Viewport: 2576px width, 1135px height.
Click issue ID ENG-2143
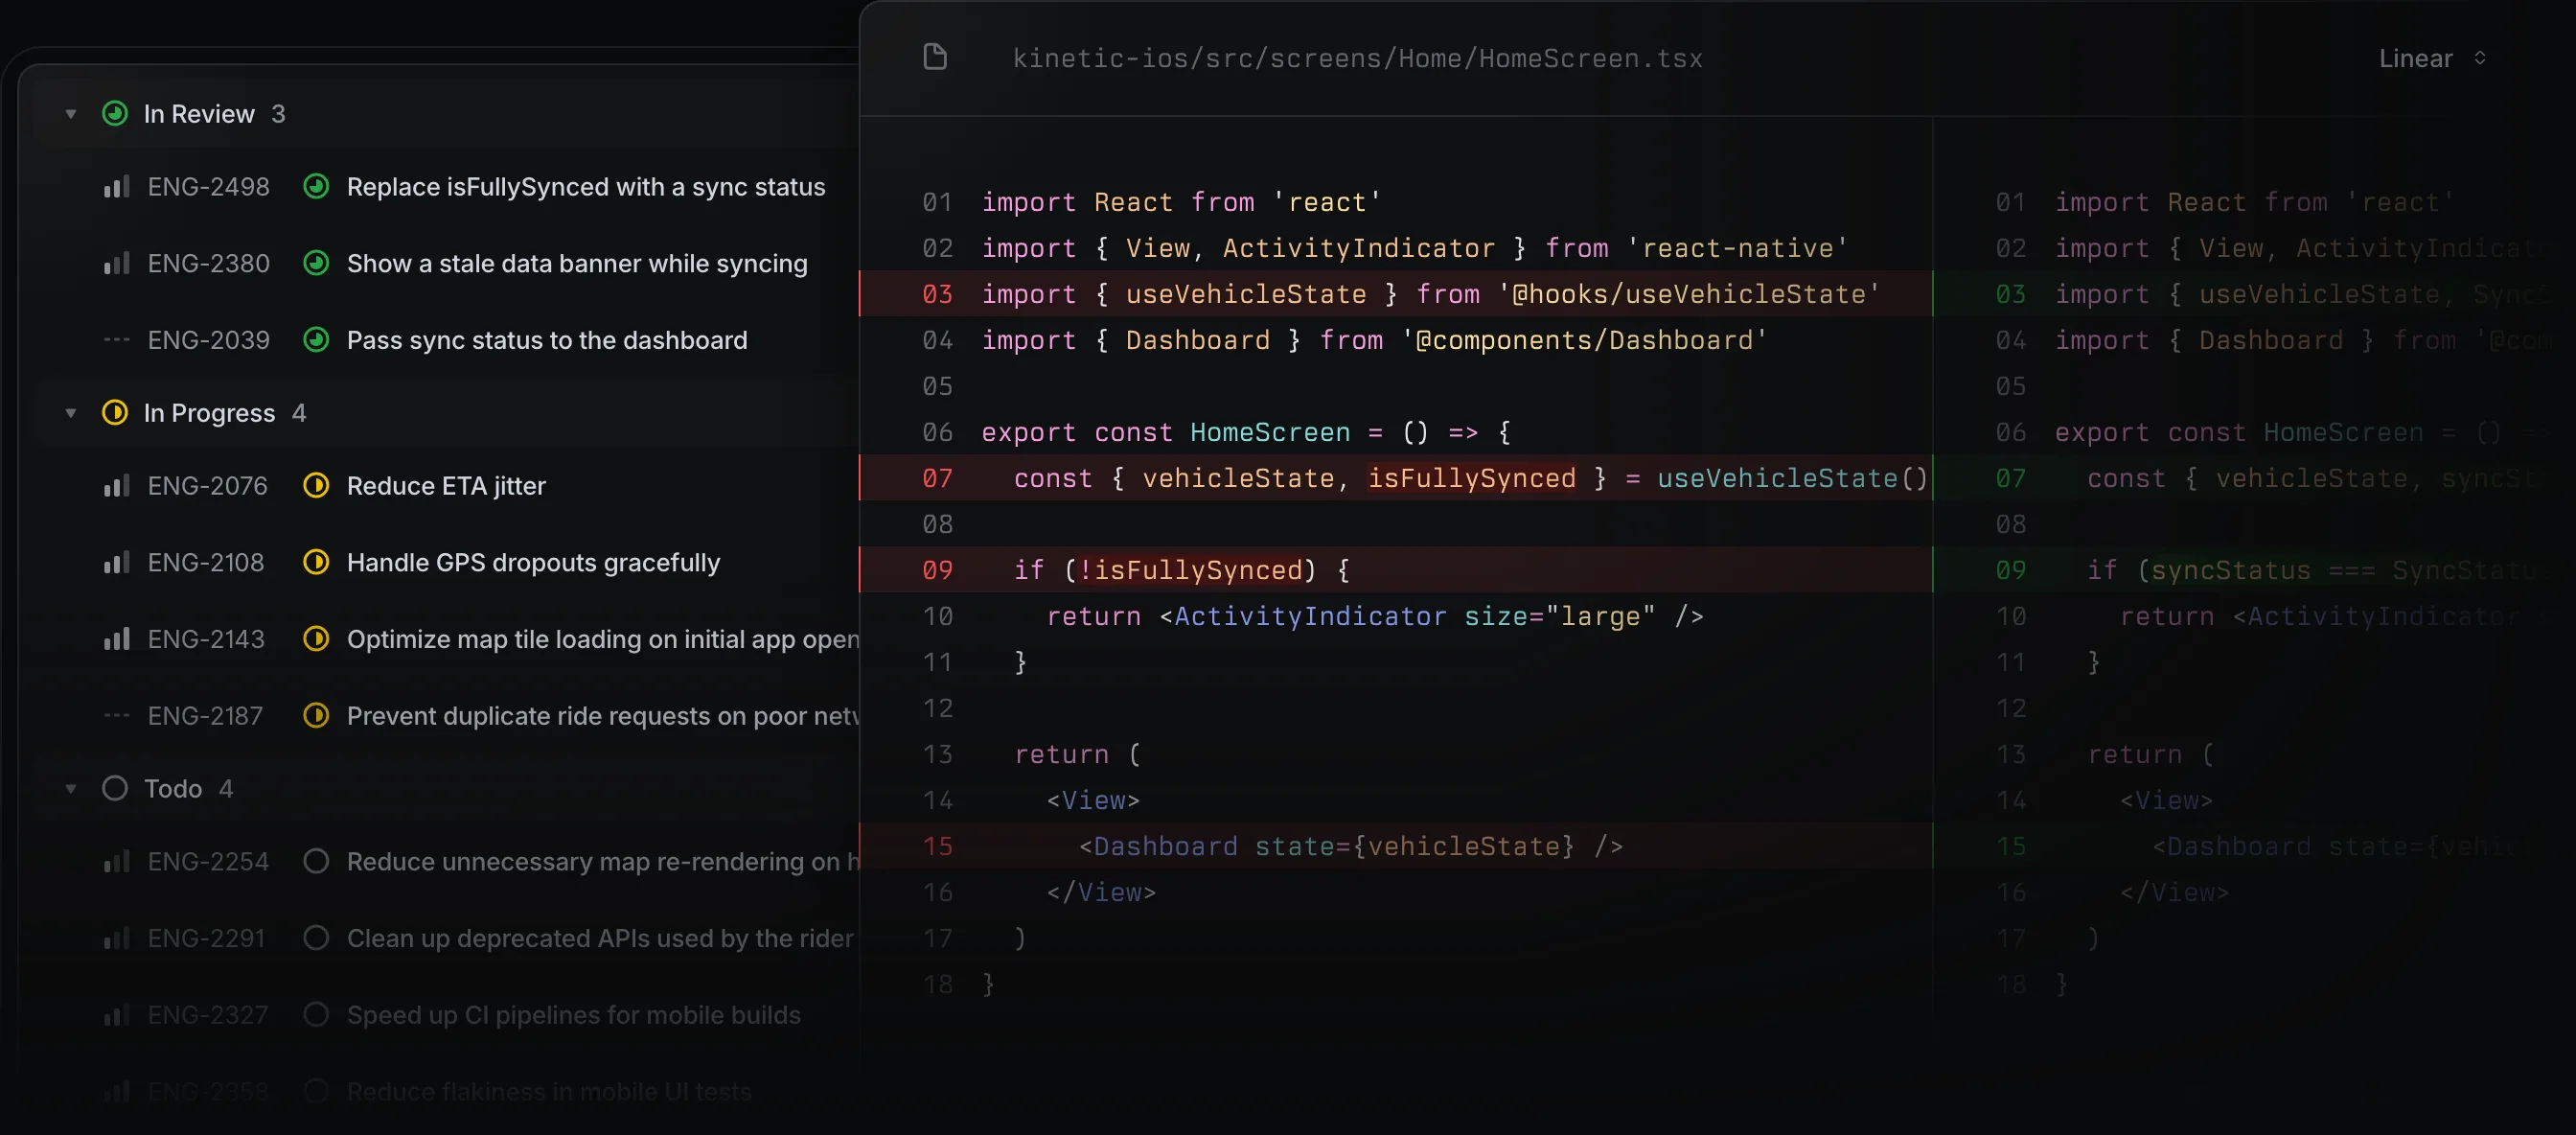tap(206, 639)
